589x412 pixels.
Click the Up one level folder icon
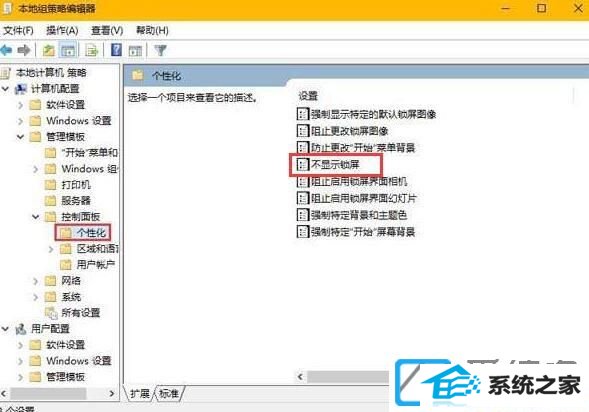click(48, 50)
